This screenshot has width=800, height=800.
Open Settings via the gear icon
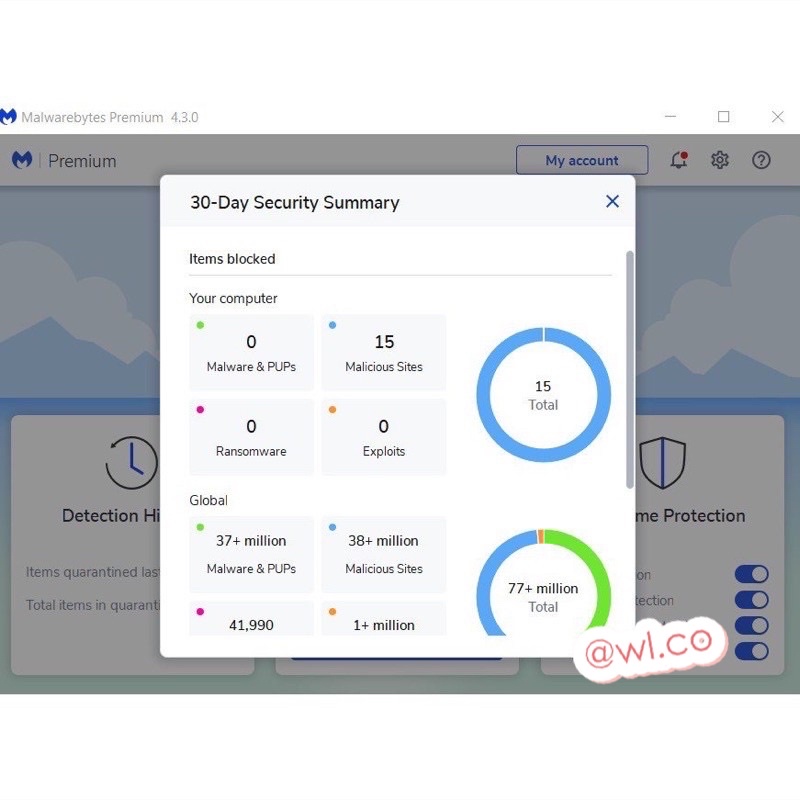[x=720, y=160]
